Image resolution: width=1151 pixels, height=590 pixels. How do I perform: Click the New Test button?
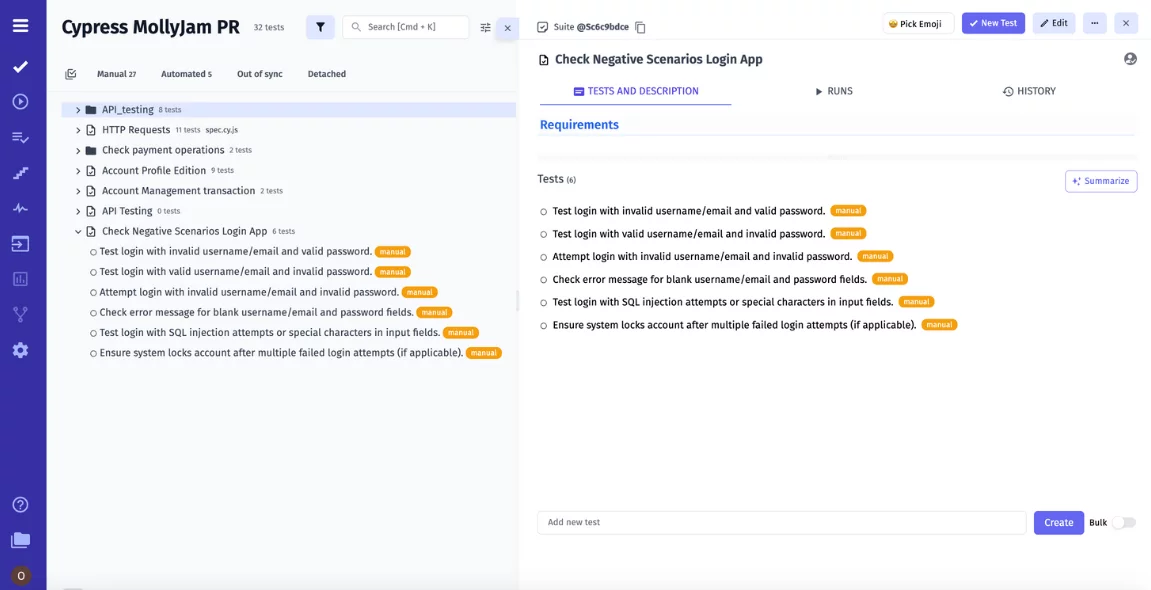click(x=992, y=23)
